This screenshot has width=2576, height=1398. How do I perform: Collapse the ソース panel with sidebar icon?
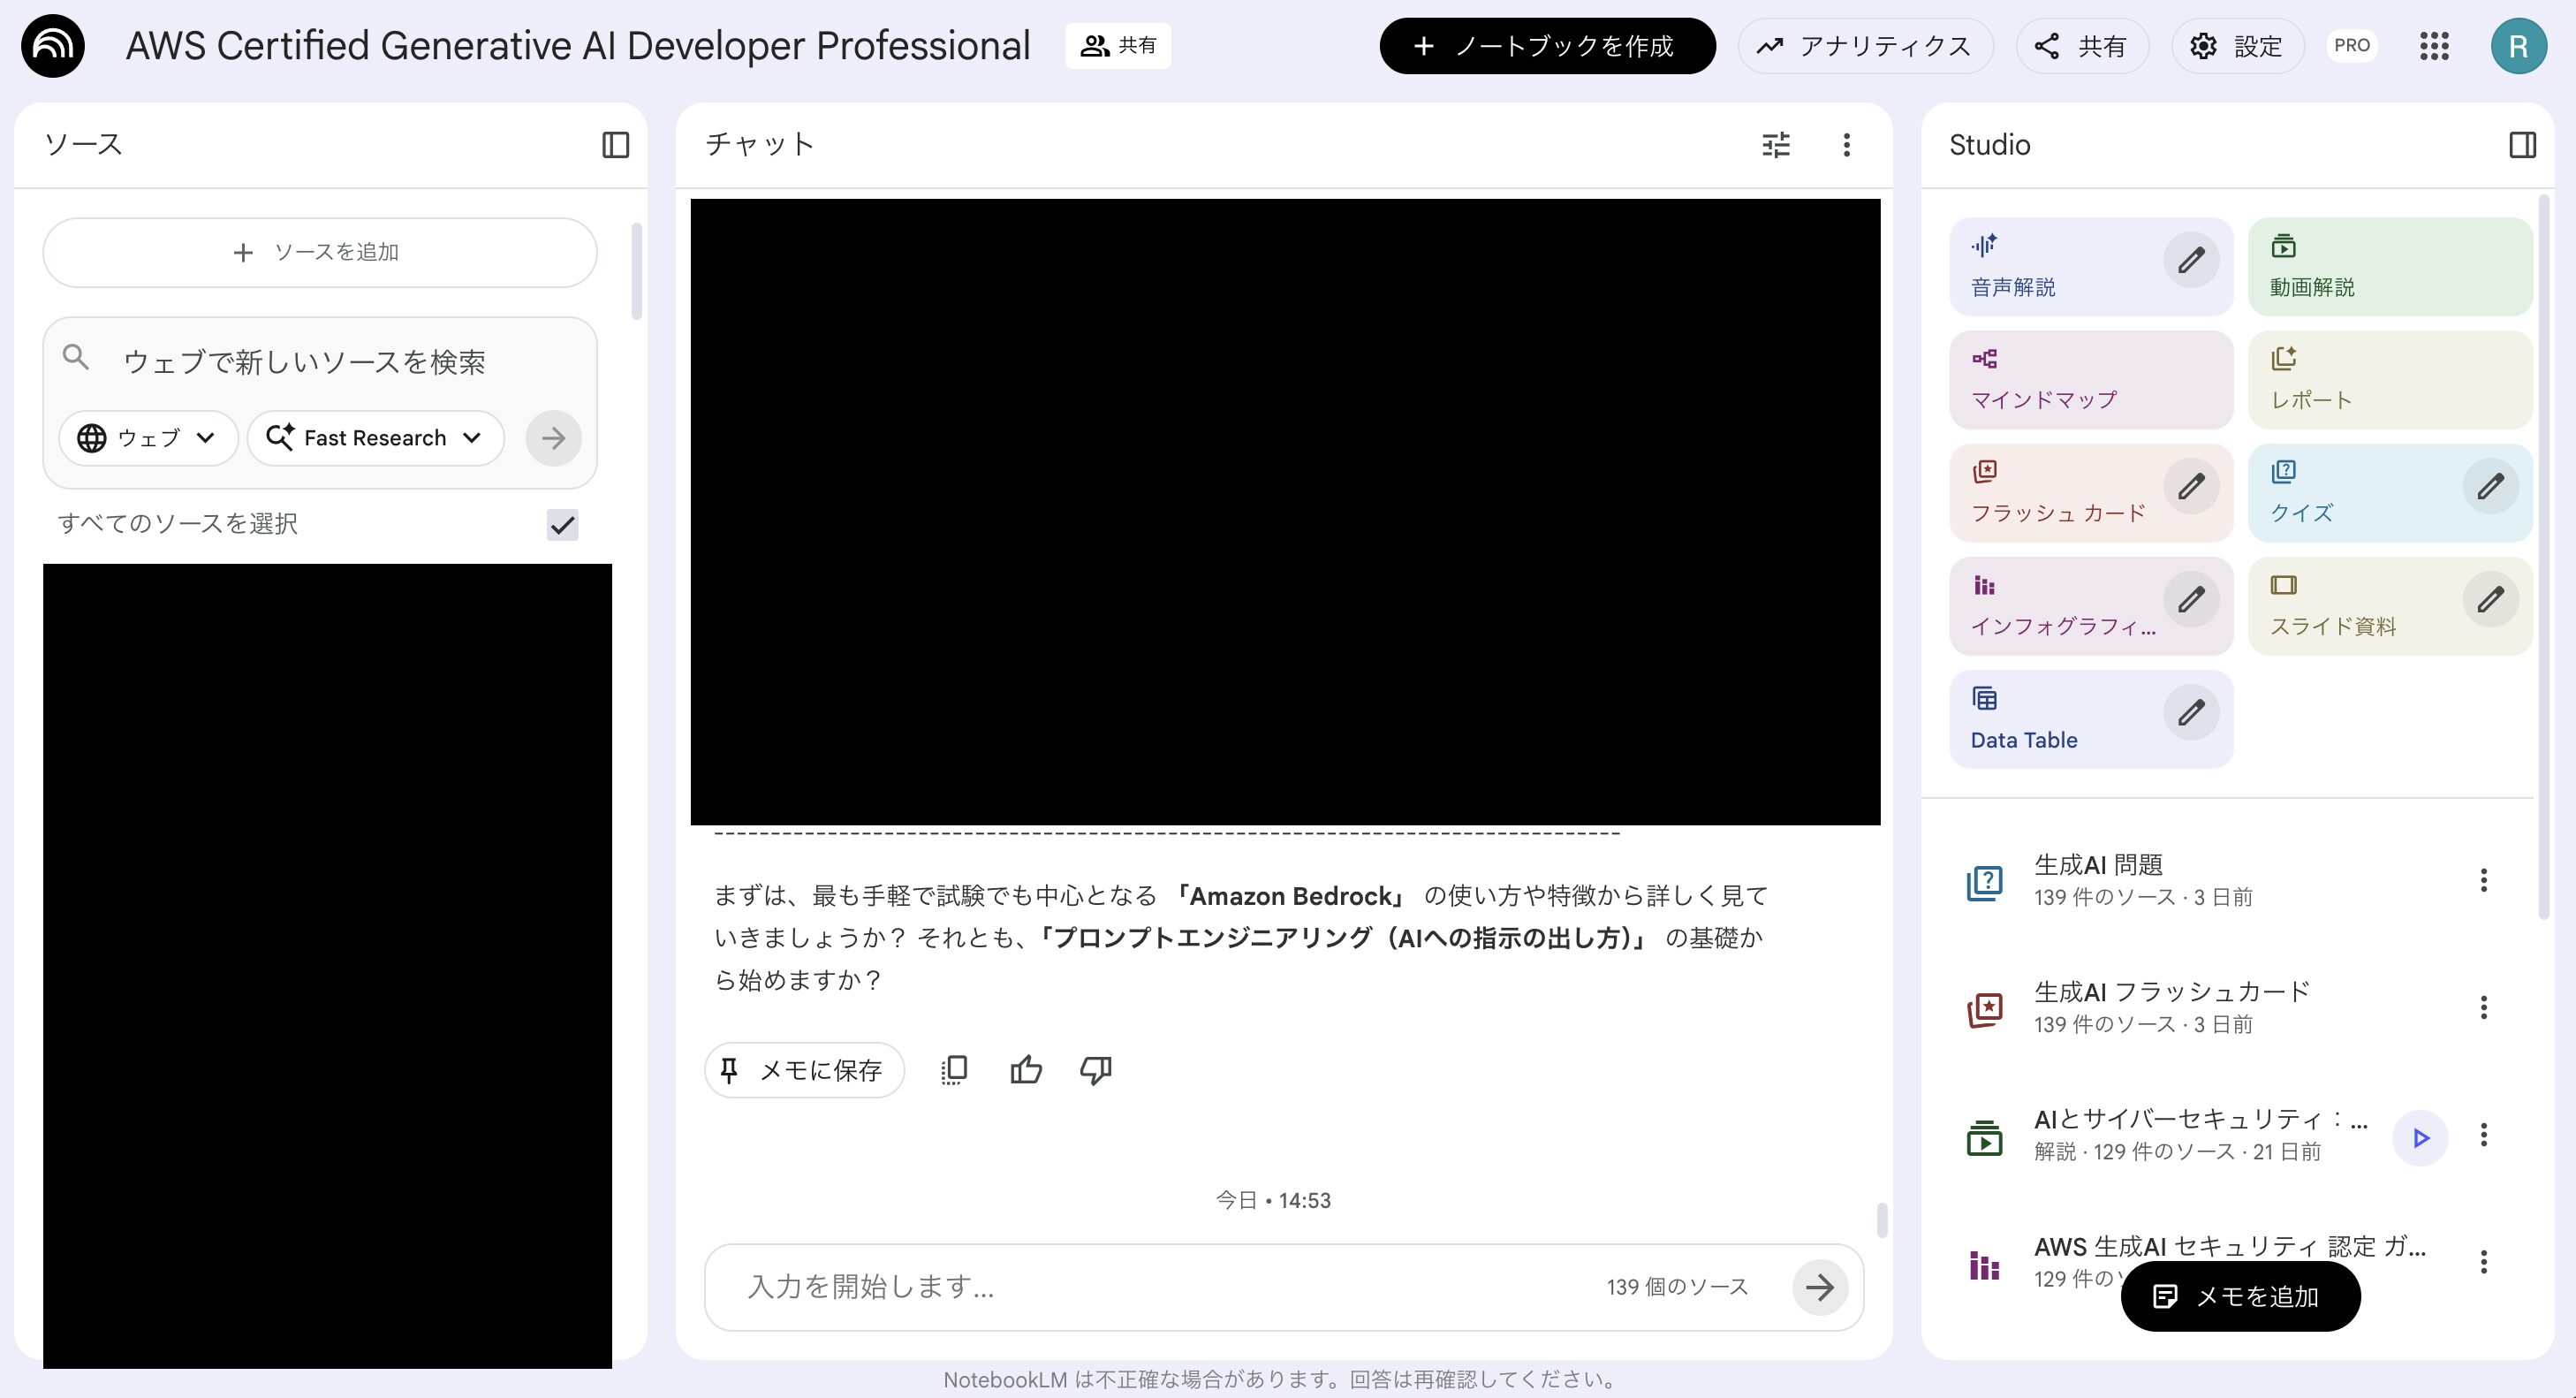click(x=615, y=145)
